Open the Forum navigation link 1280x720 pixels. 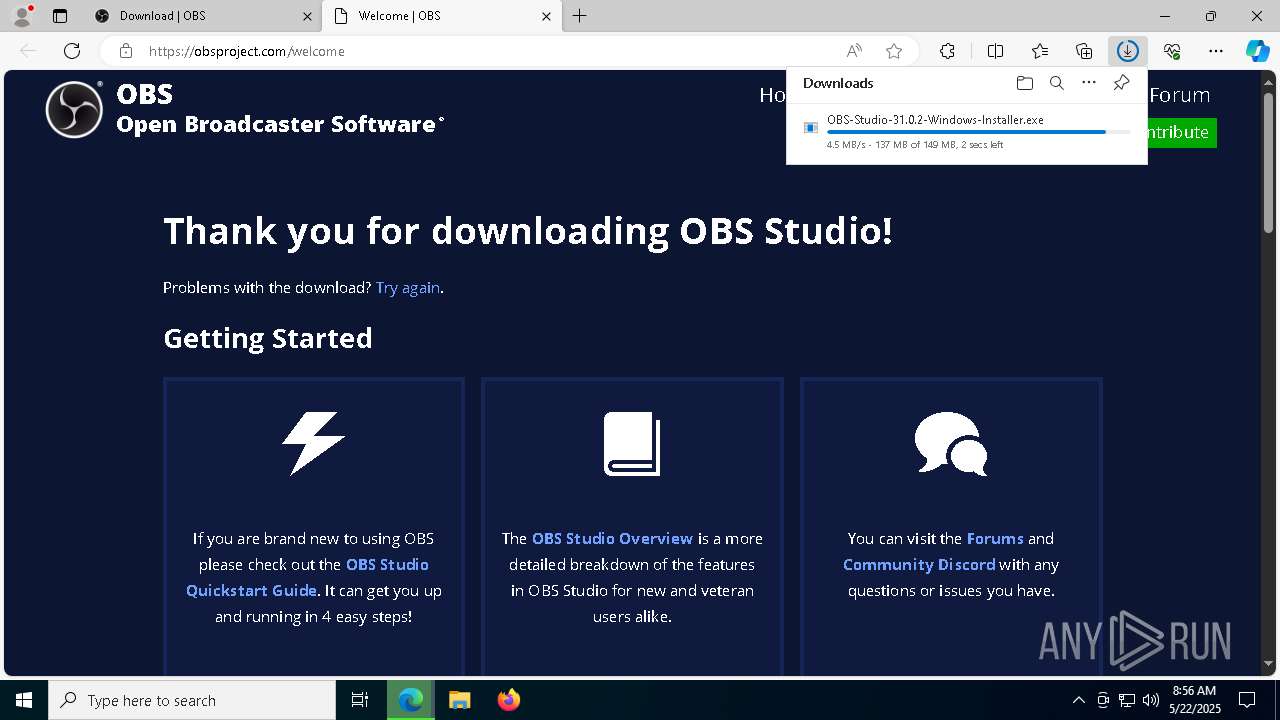click(1179, 95)
